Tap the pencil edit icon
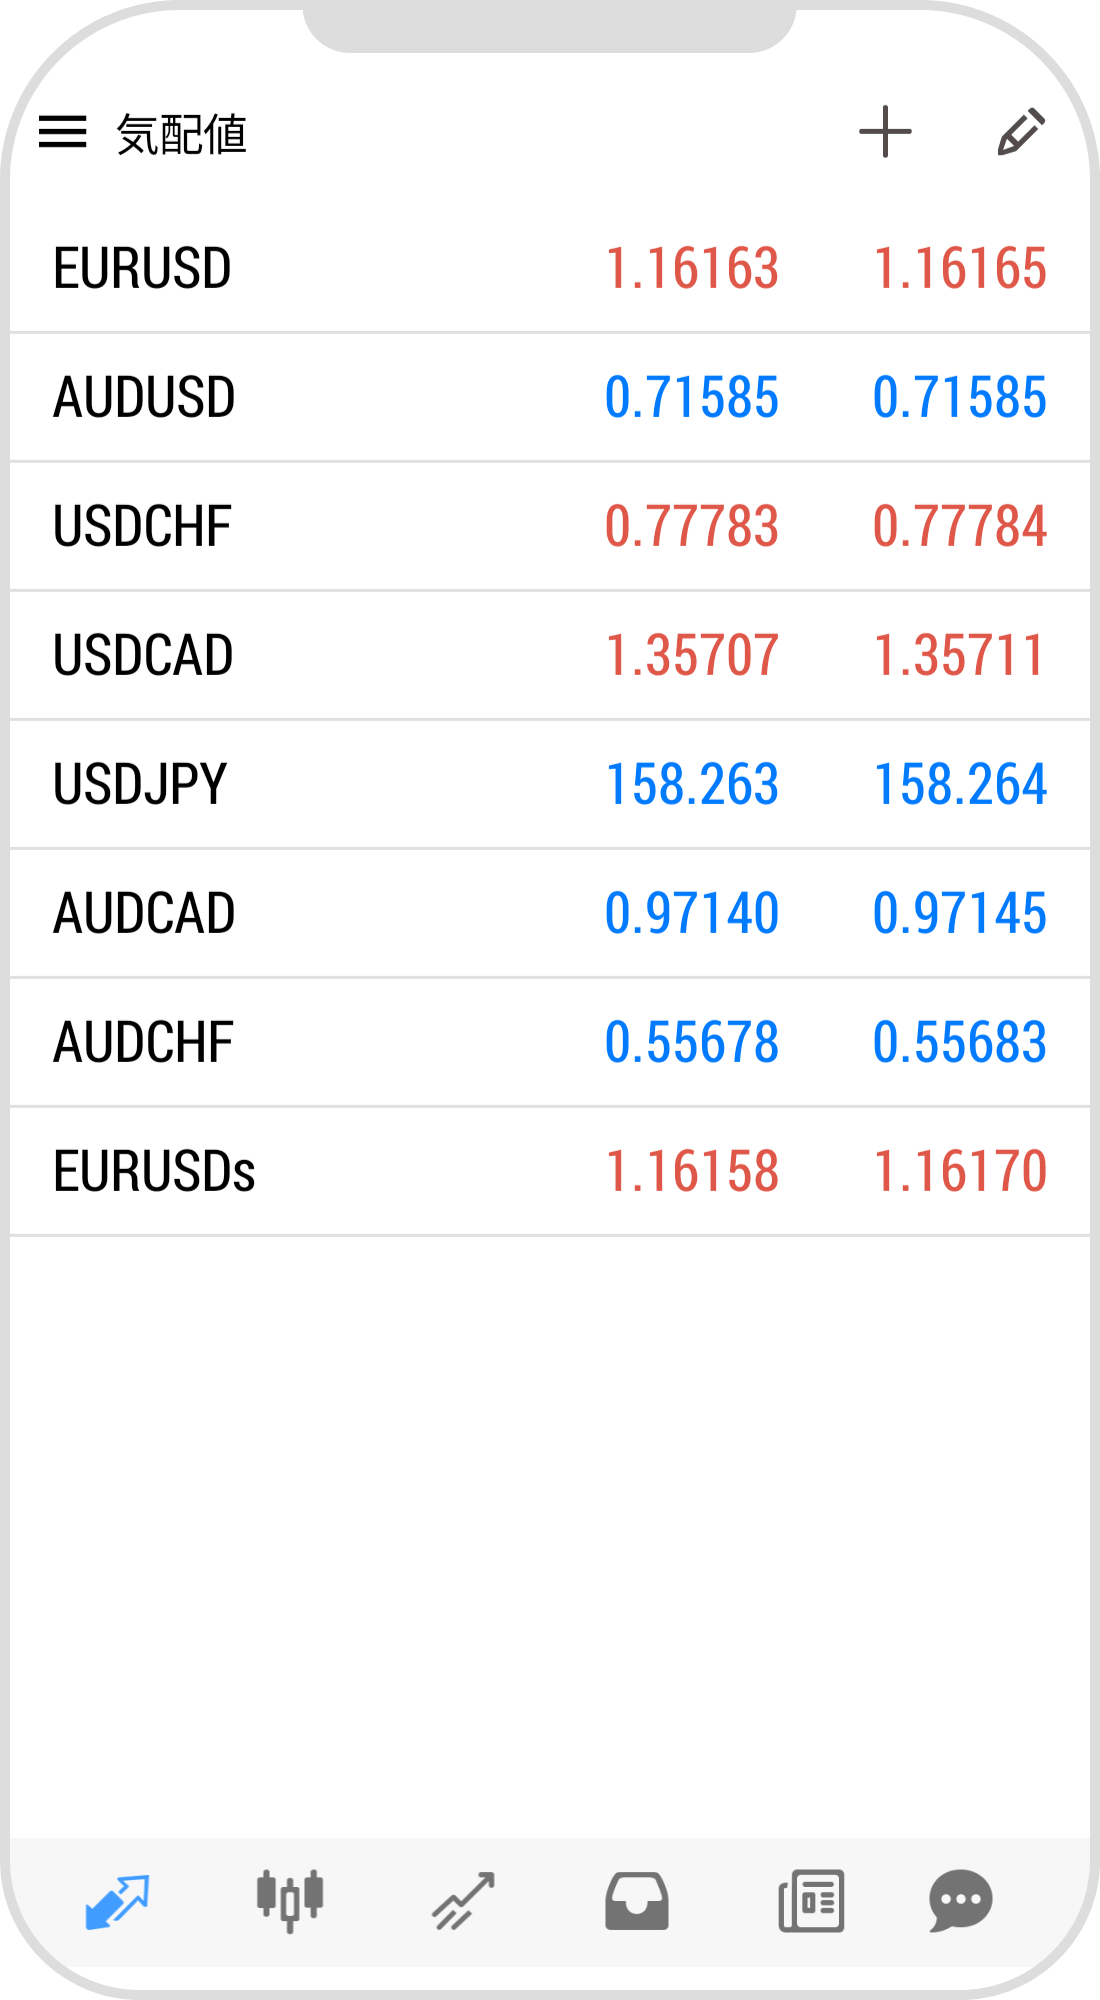Screen dimensions: 1100x2000 coord(1021,132)
